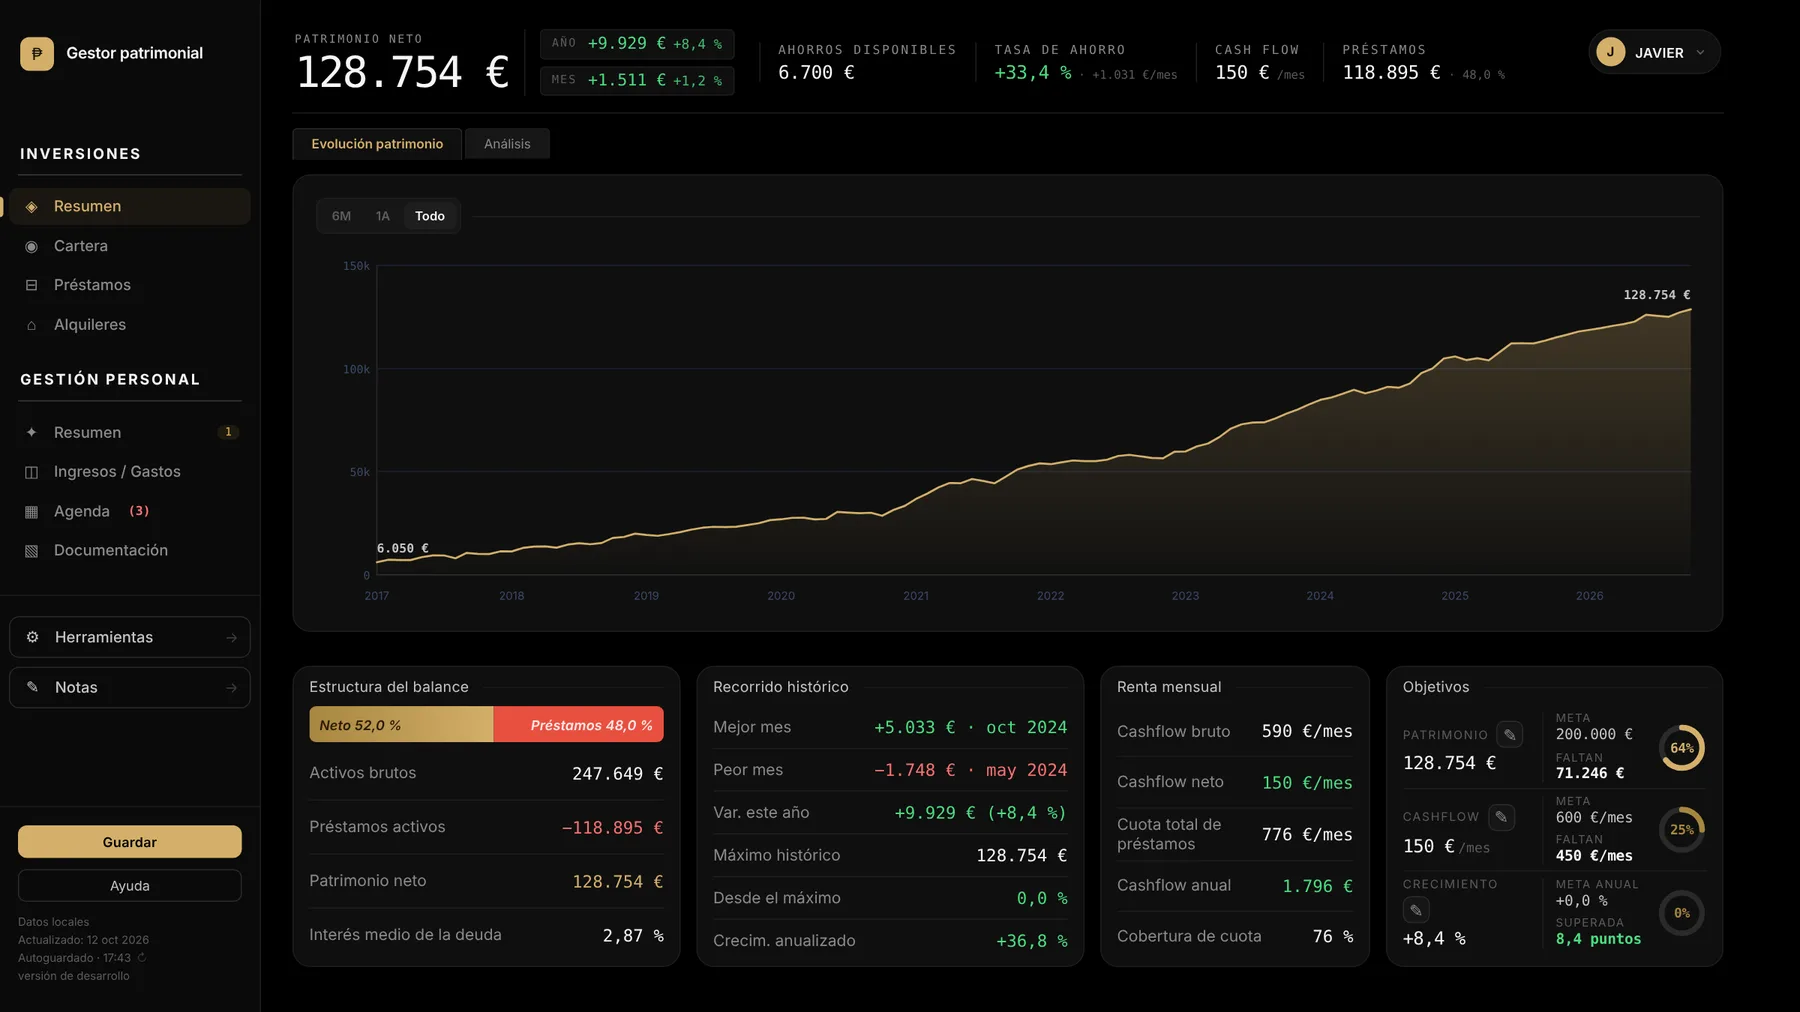The height and width of the screenshot is (1012, 1800).
Task: Click the J avatar circle
Action: [x=1610, y=52]
